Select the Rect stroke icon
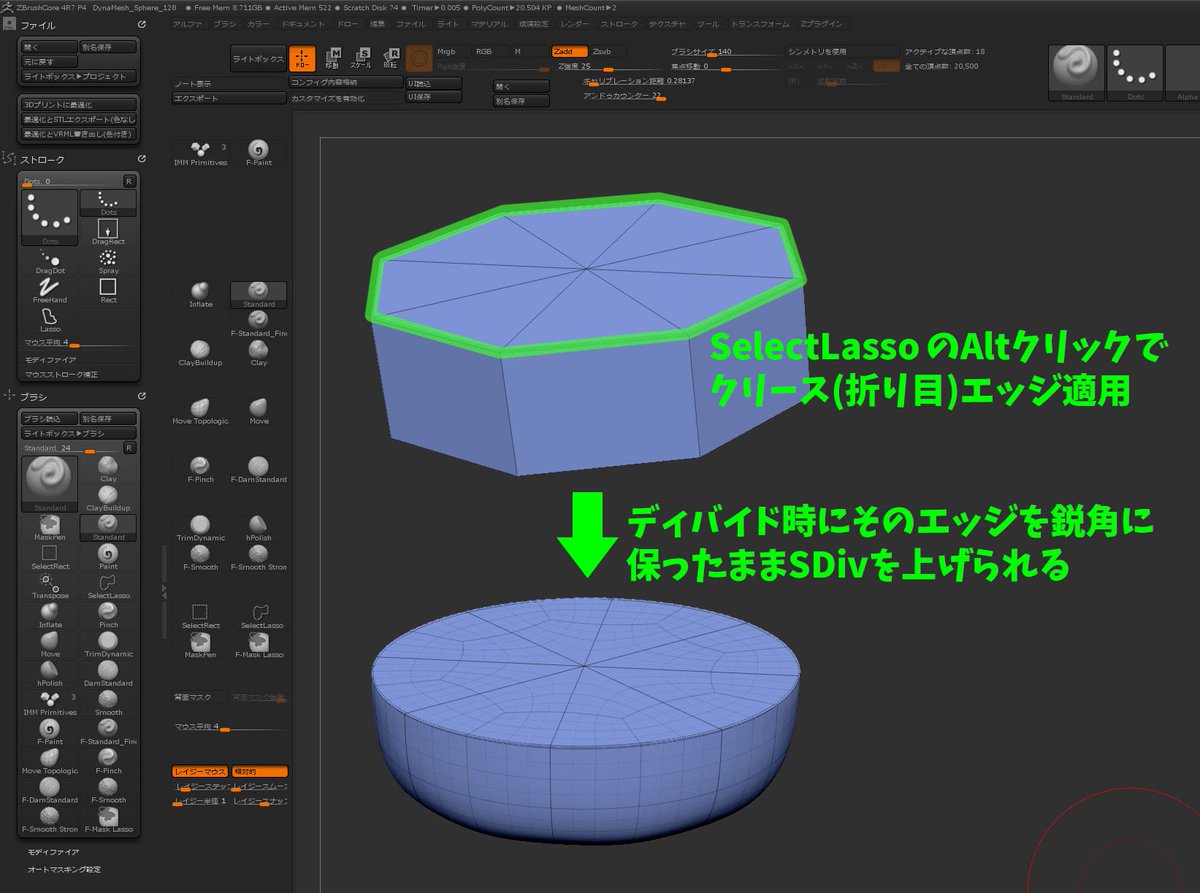This screenshot has width=1200, height=893. tap(108, 291)
